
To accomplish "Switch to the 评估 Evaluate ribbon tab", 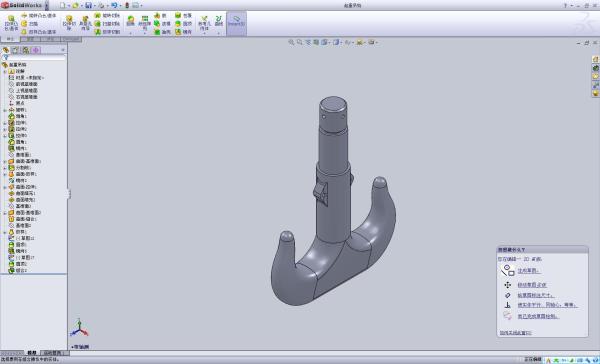I will pos(51,39).
